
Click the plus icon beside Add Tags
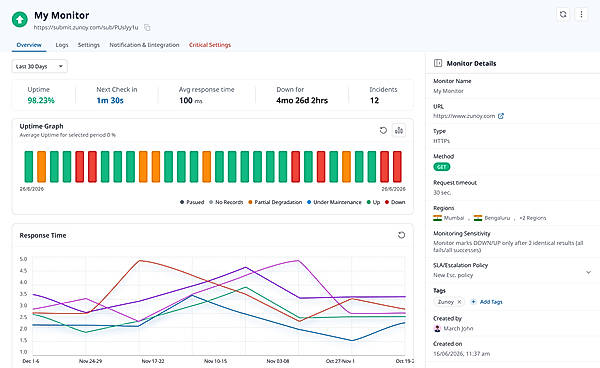tap(473, 302)
